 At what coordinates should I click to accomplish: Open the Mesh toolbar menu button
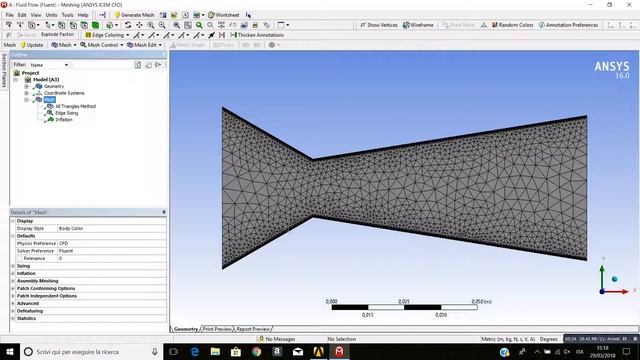[64, 45]
